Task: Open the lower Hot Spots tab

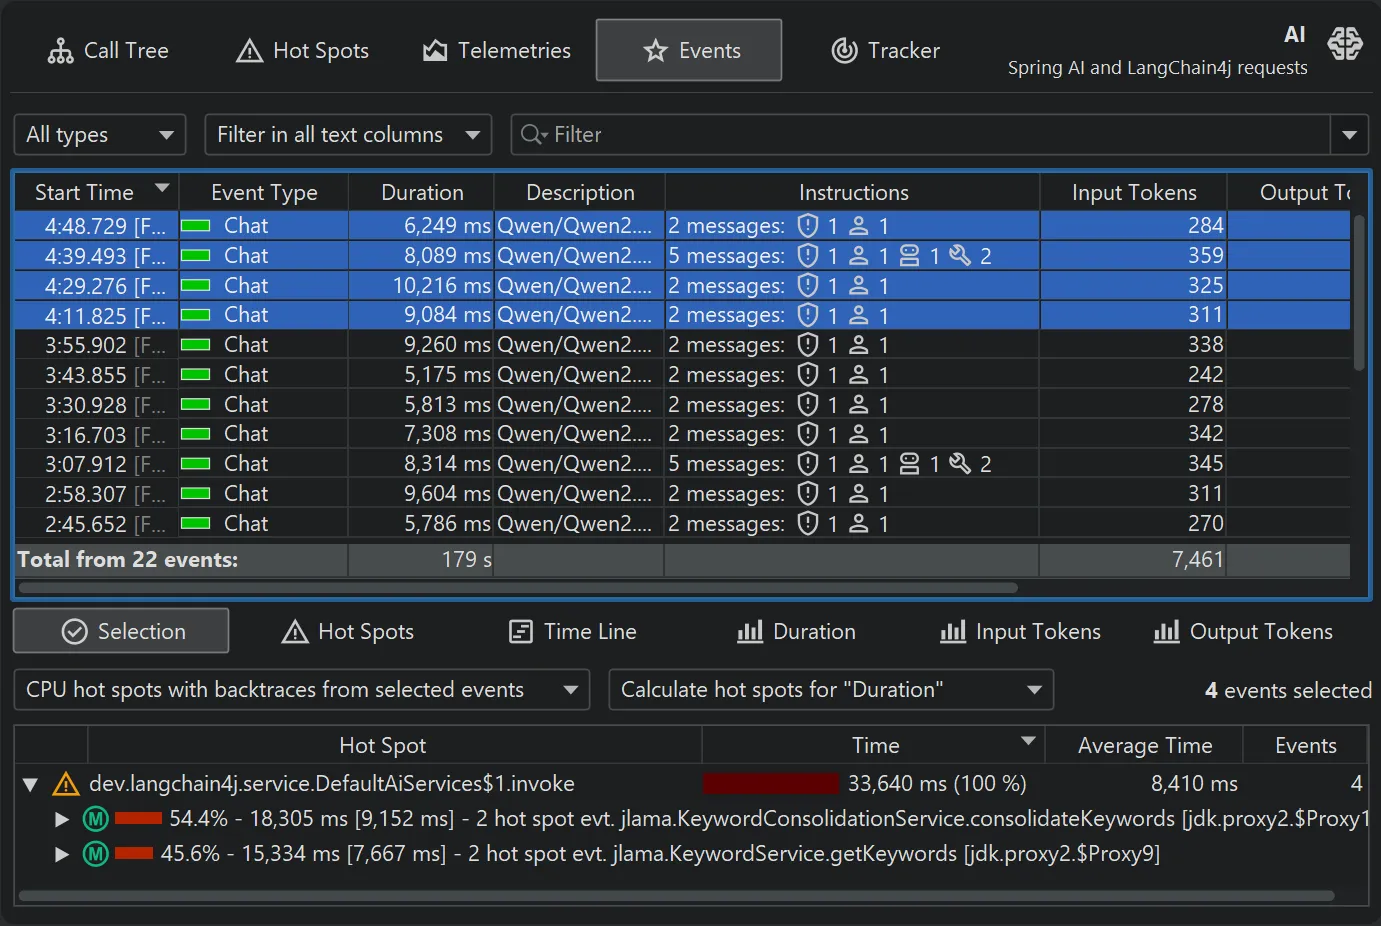Action: tap(347, 631)
